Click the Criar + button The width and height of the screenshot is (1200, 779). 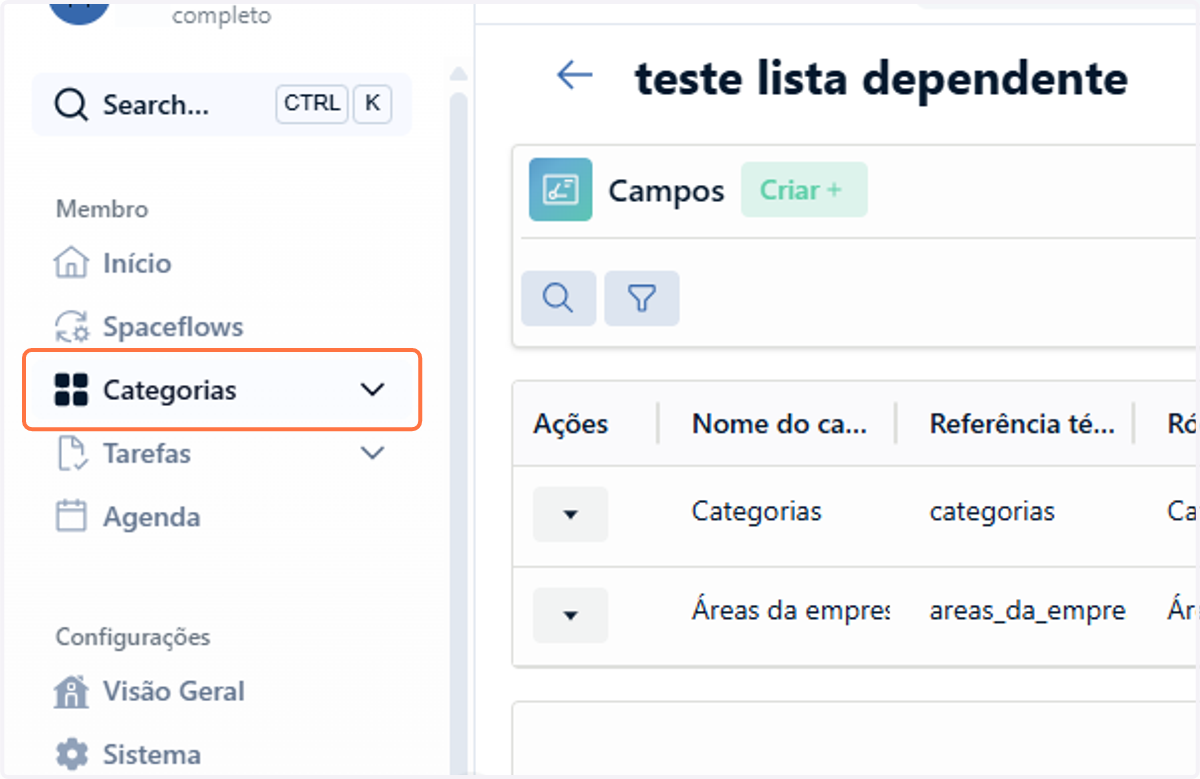pyautogui.click(x=804, y=190)
